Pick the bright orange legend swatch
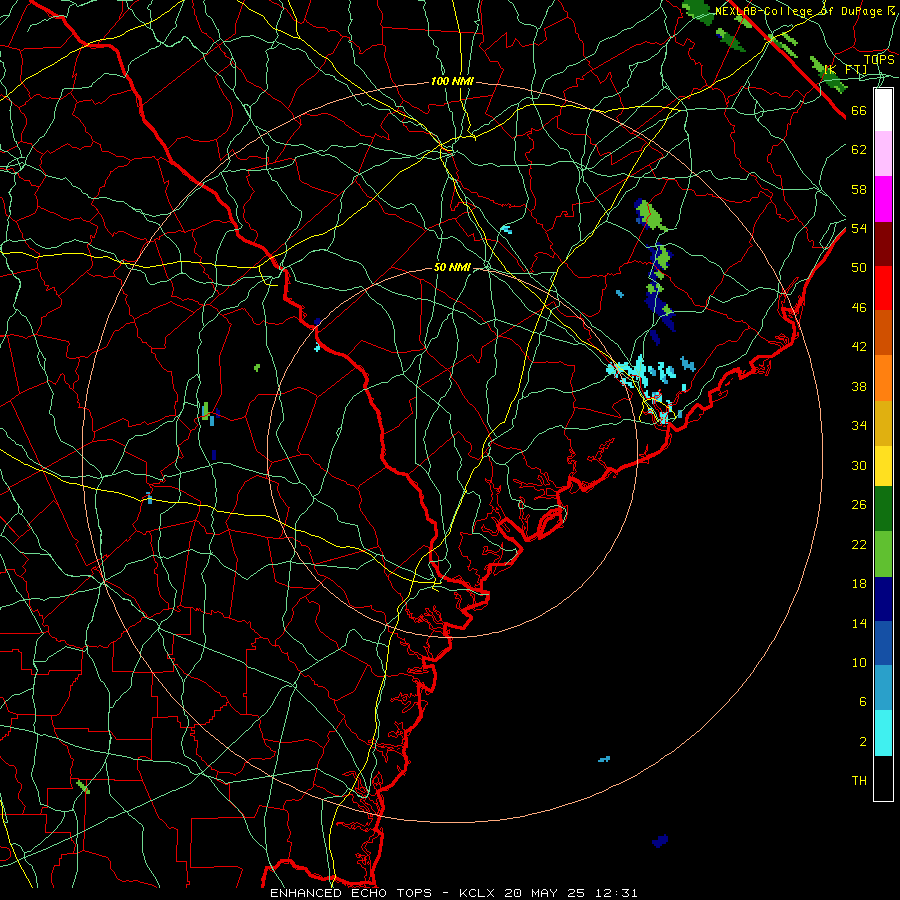 (x=883, y=378)
